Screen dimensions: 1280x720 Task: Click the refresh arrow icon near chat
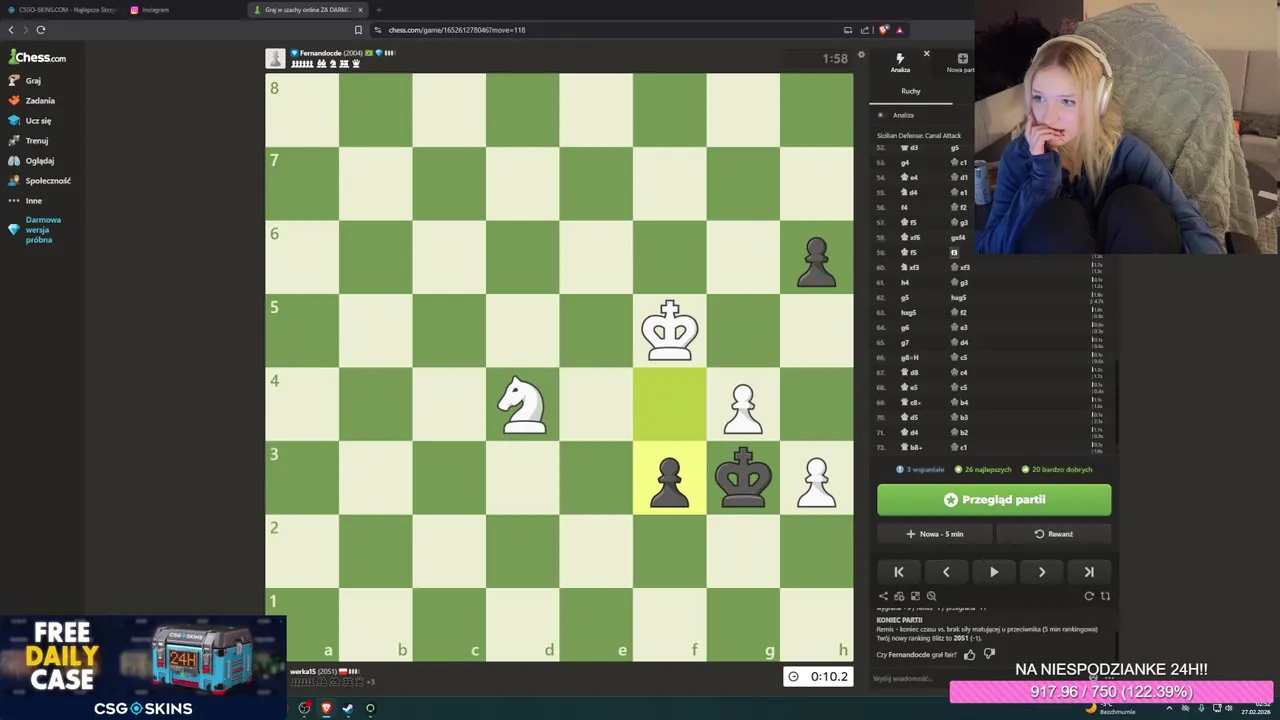[x=1089, y=596]
